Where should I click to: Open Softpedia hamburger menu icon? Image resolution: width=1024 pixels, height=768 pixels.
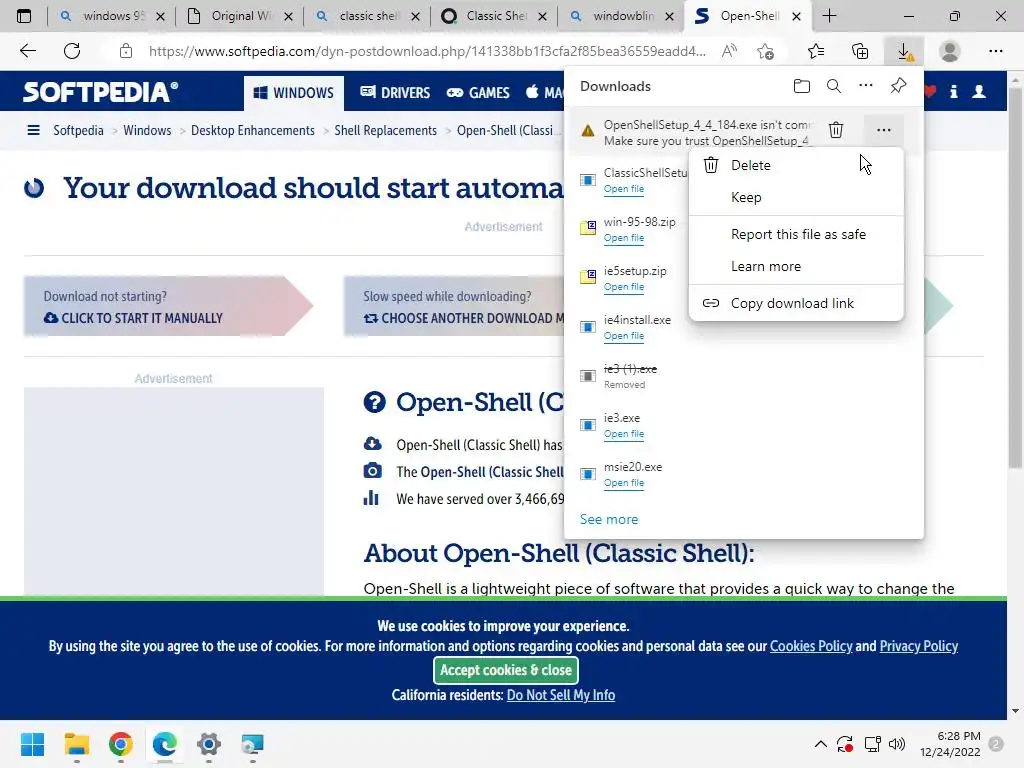(x=33, y=130)
